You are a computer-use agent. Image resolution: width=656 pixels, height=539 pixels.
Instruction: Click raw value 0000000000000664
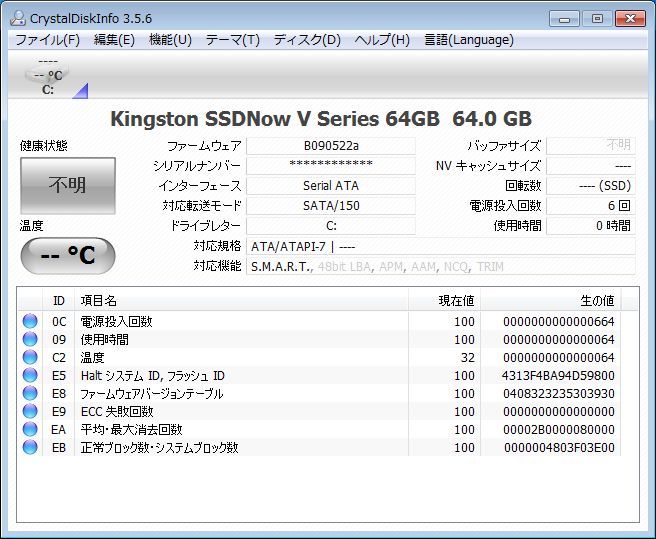pyautogui.click(x=559, y=321)
